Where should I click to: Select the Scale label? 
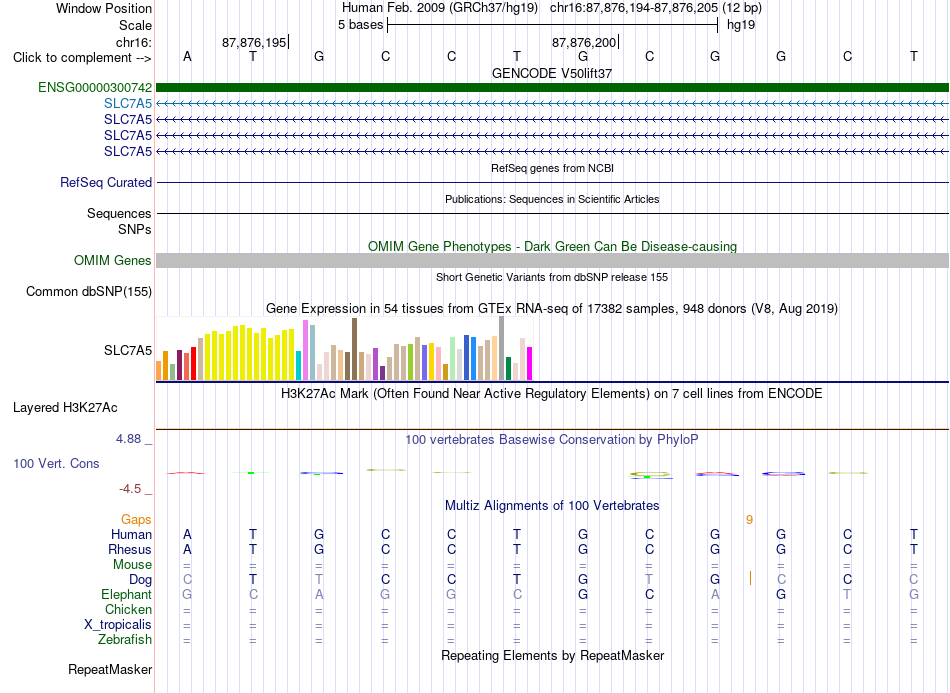pos(135,25)
